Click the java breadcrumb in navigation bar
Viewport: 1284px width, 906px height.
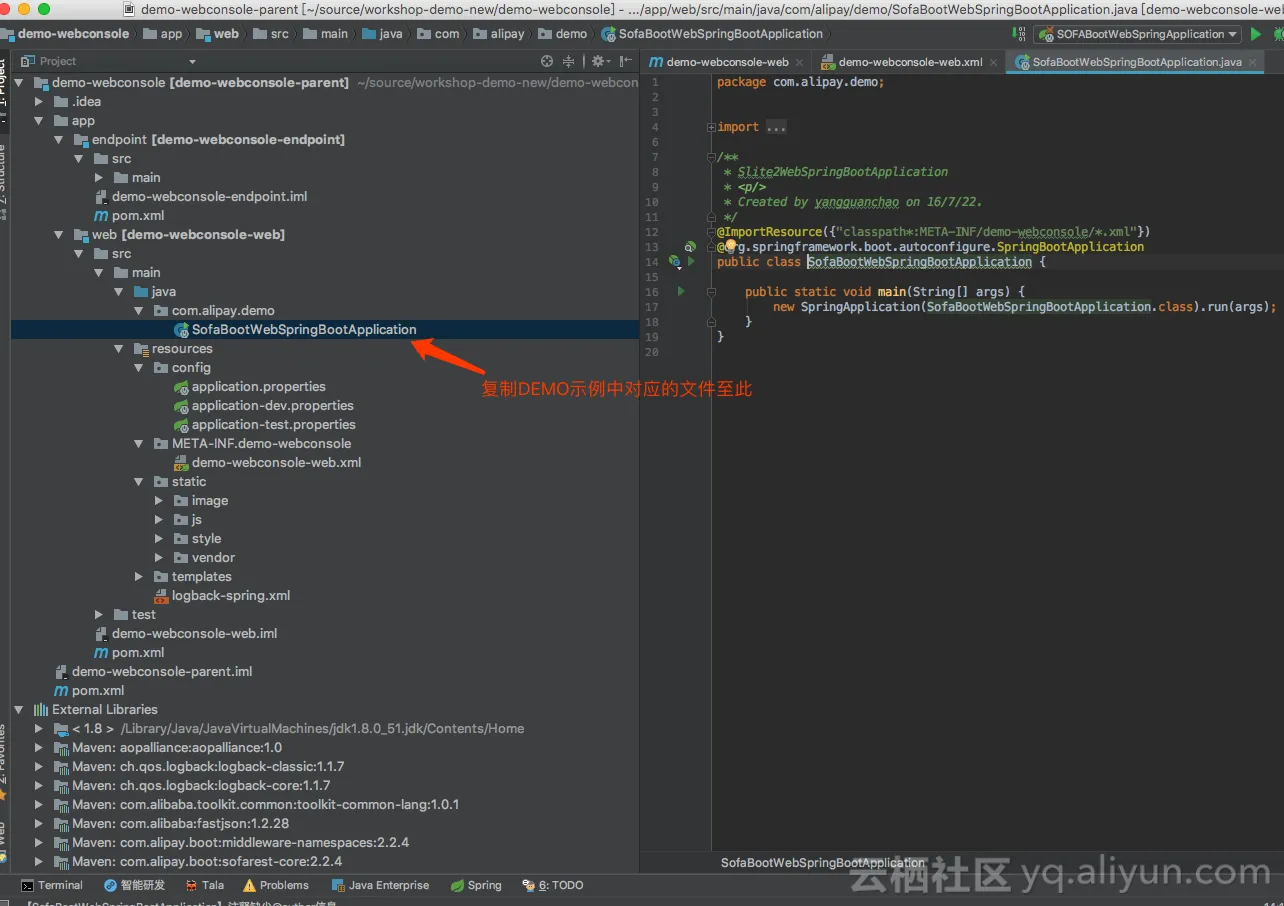[x=382, y=34]
